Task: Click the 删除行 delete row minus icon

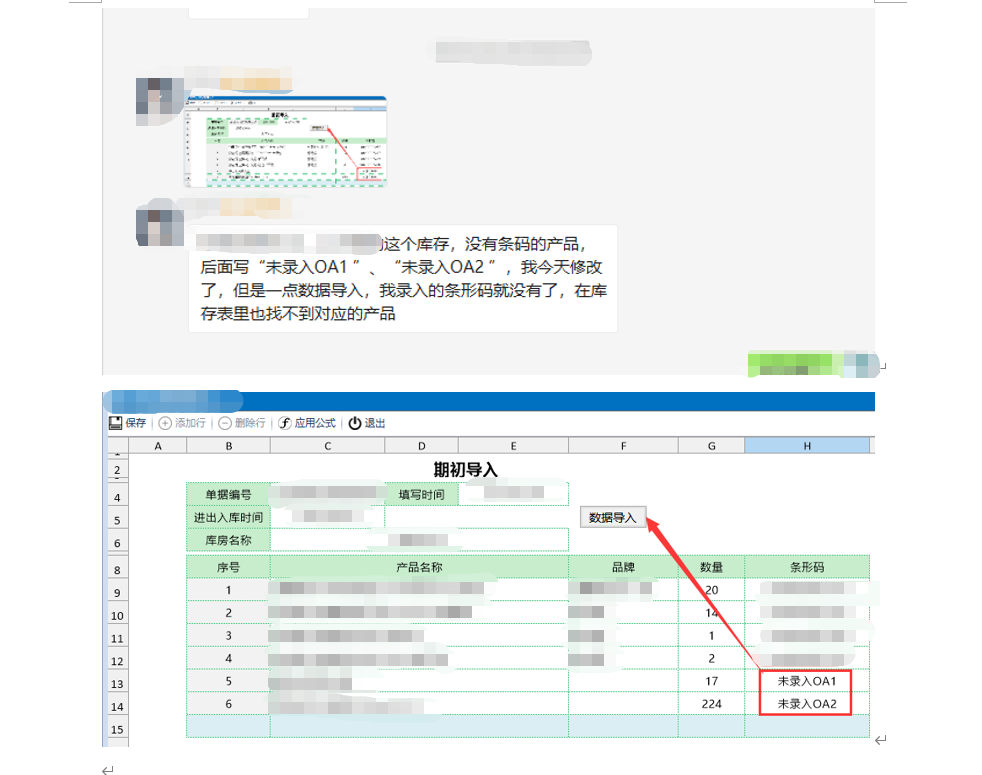Action: [225, 423]
